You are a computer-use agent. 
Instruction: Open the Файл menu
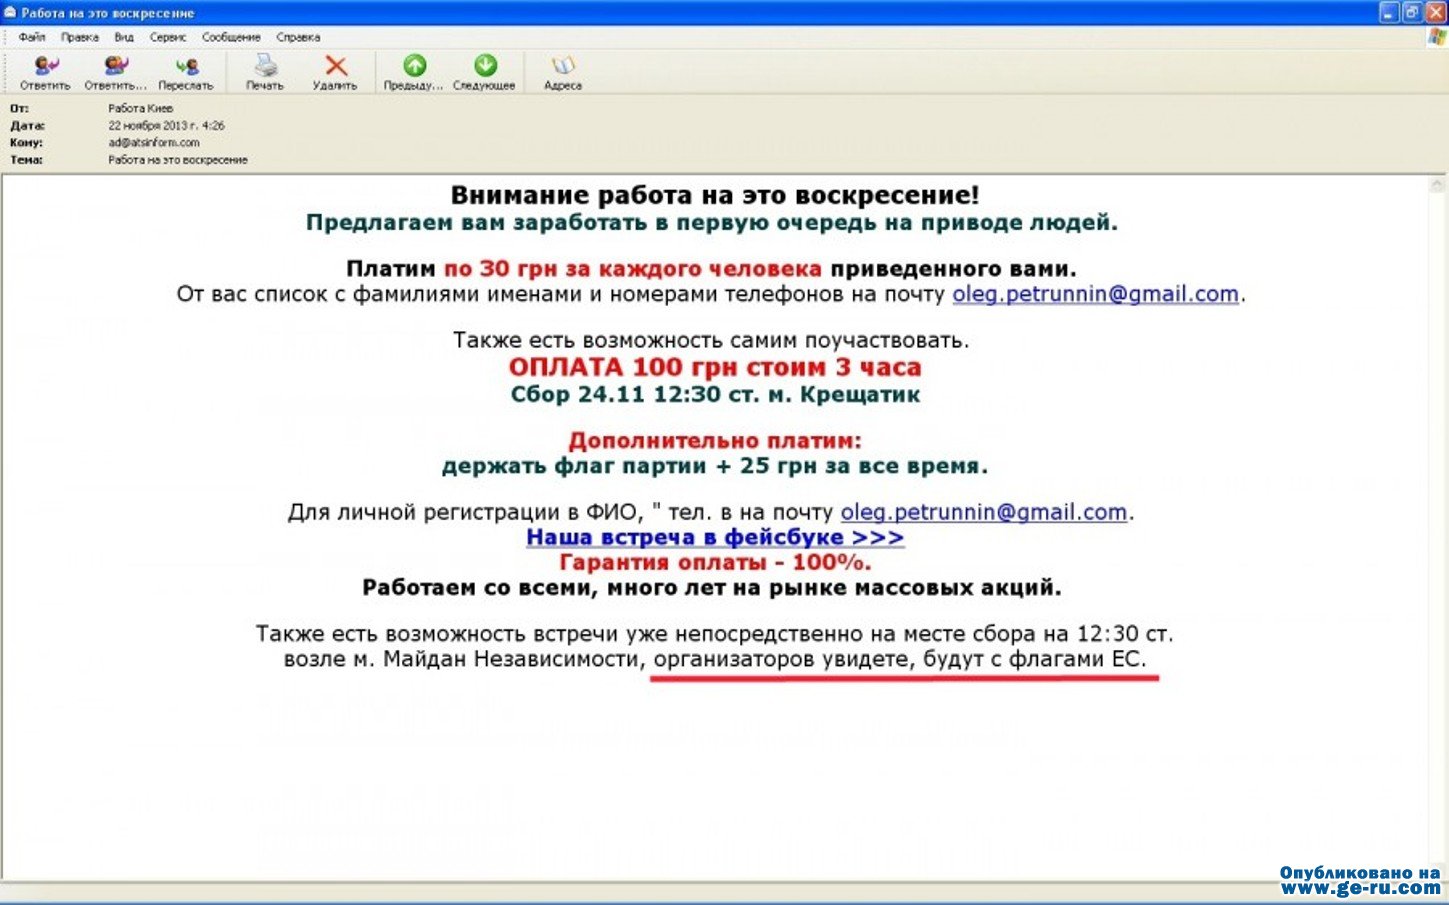pos(31,37)
